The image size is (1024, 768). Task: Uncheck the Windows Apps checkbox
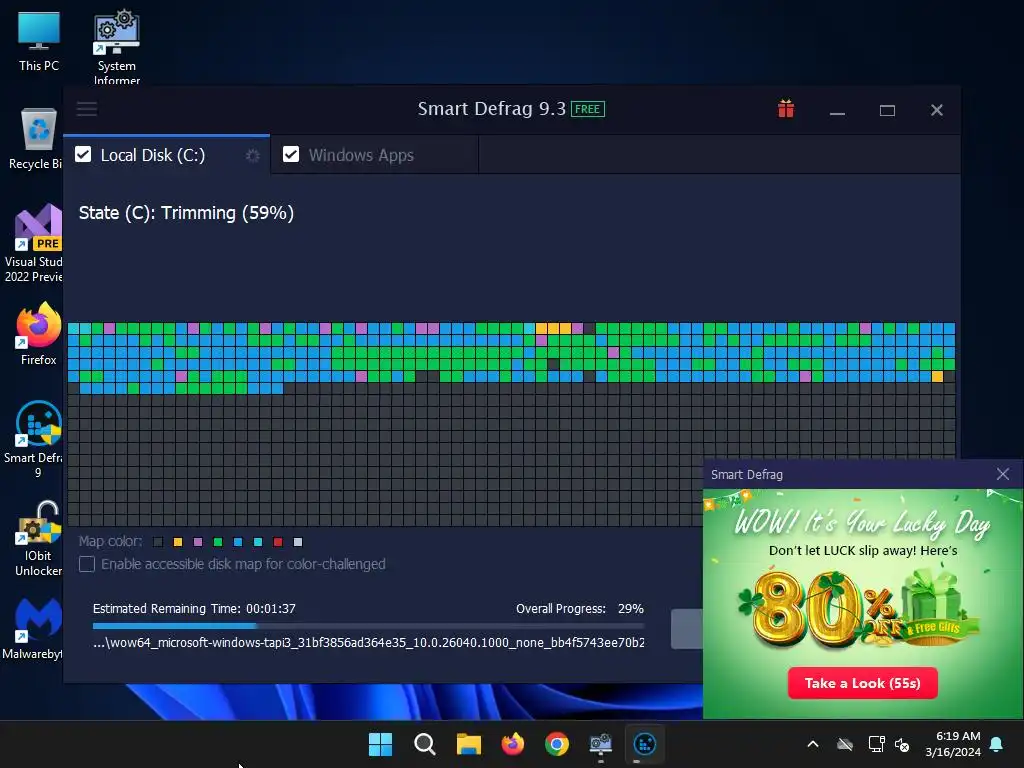coord(291,154)
